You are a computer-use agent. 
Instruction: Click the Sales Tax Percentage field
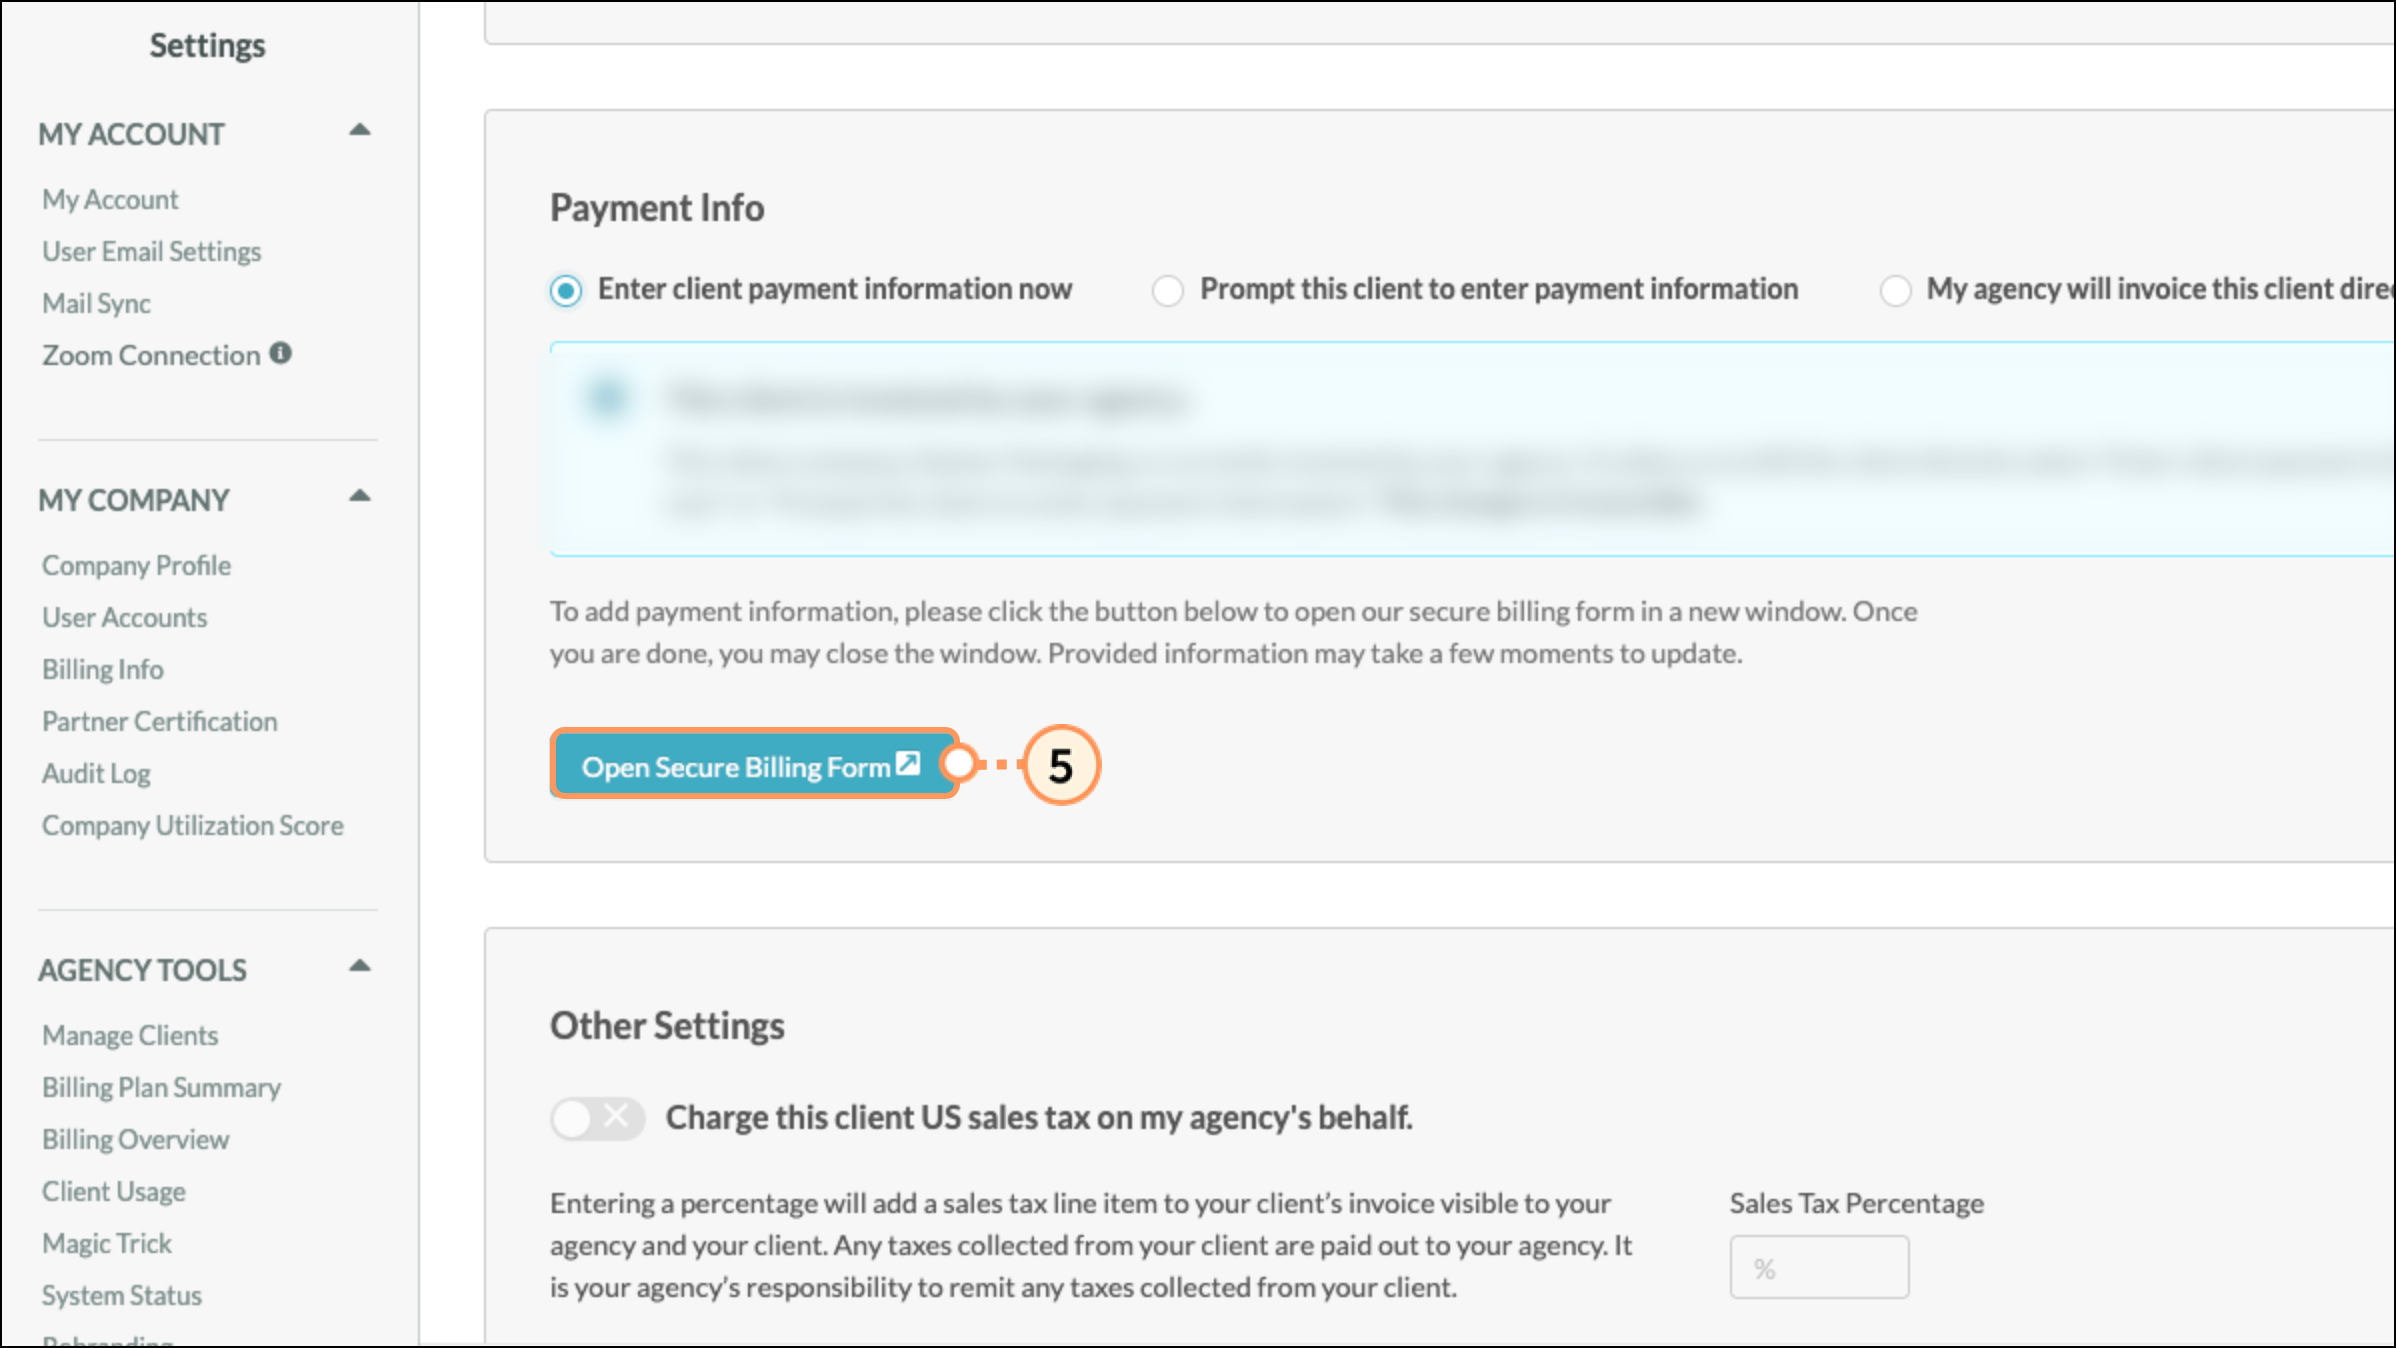1819,1267
